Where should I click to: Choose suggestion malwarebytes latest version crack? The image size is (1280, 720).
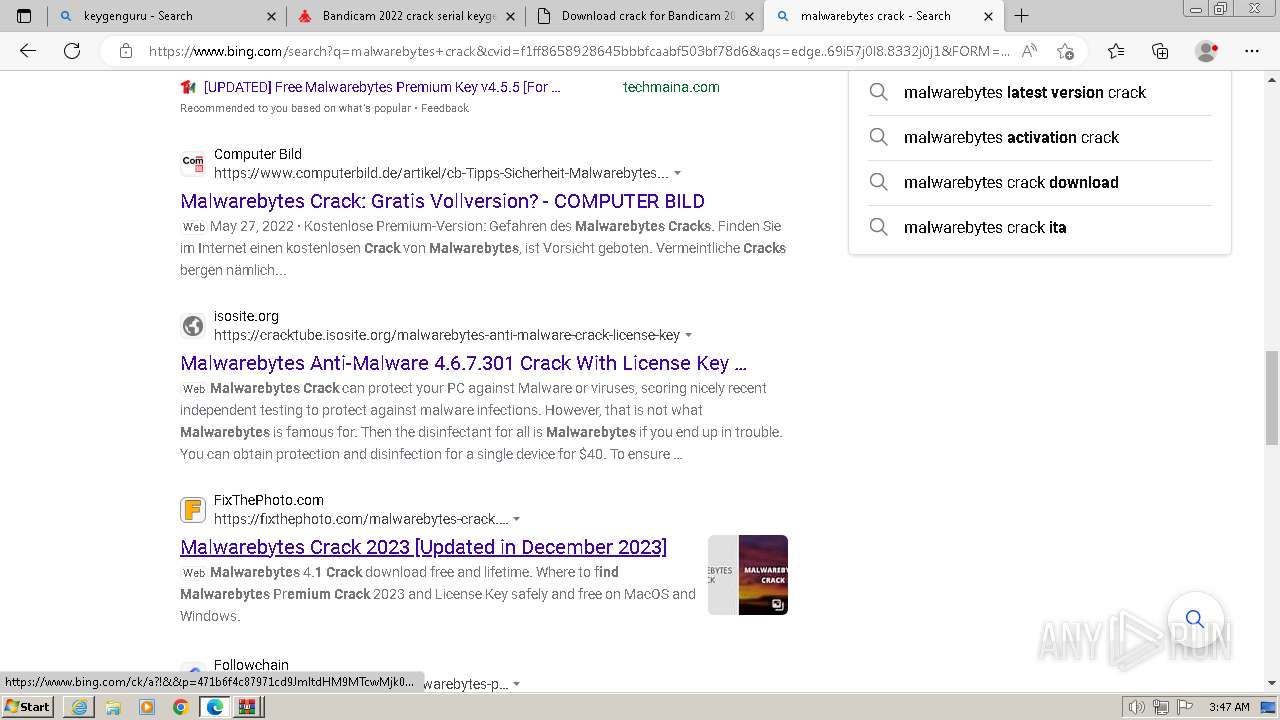point(1025,92)
